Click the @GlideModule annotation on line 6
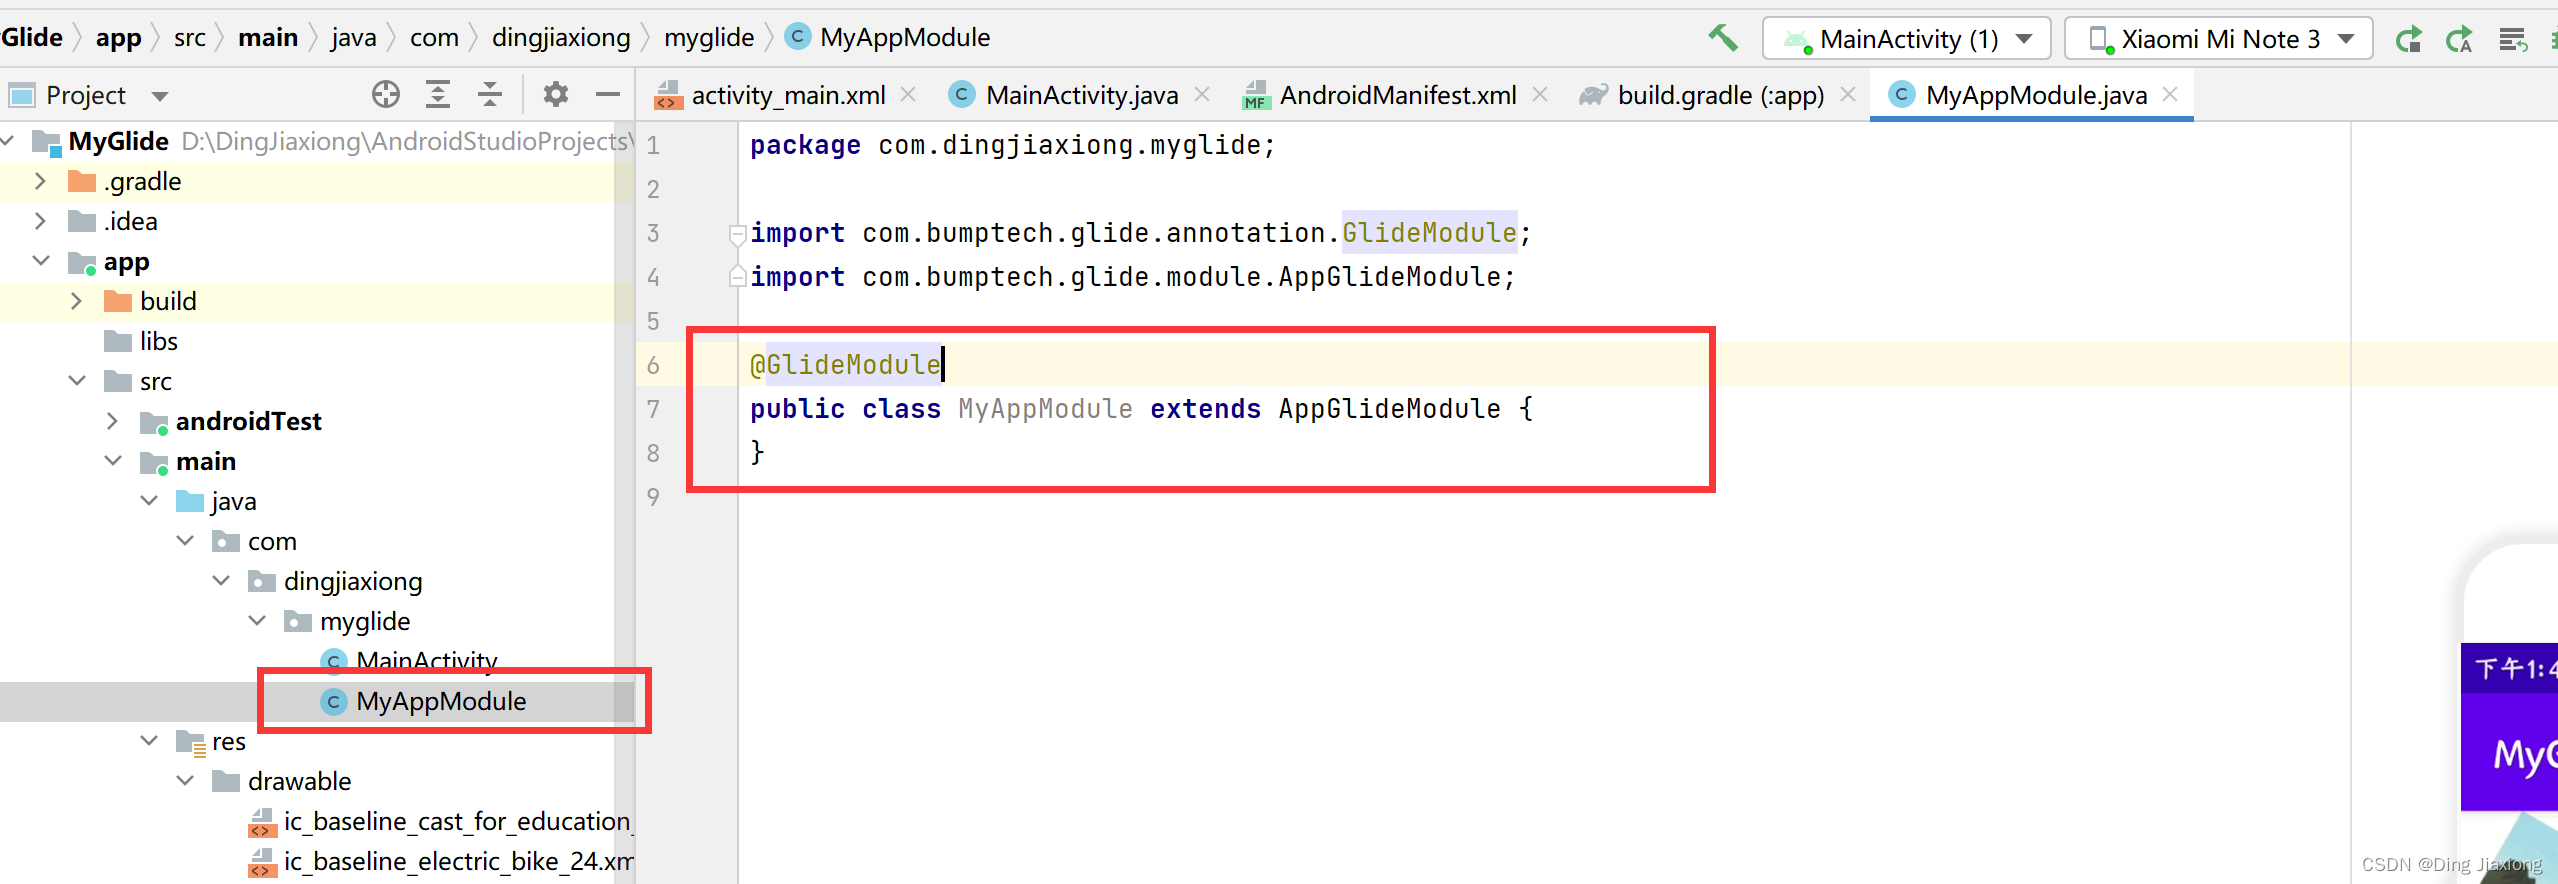Viewport: 2558px width, 884px height. tap(846, 365)
